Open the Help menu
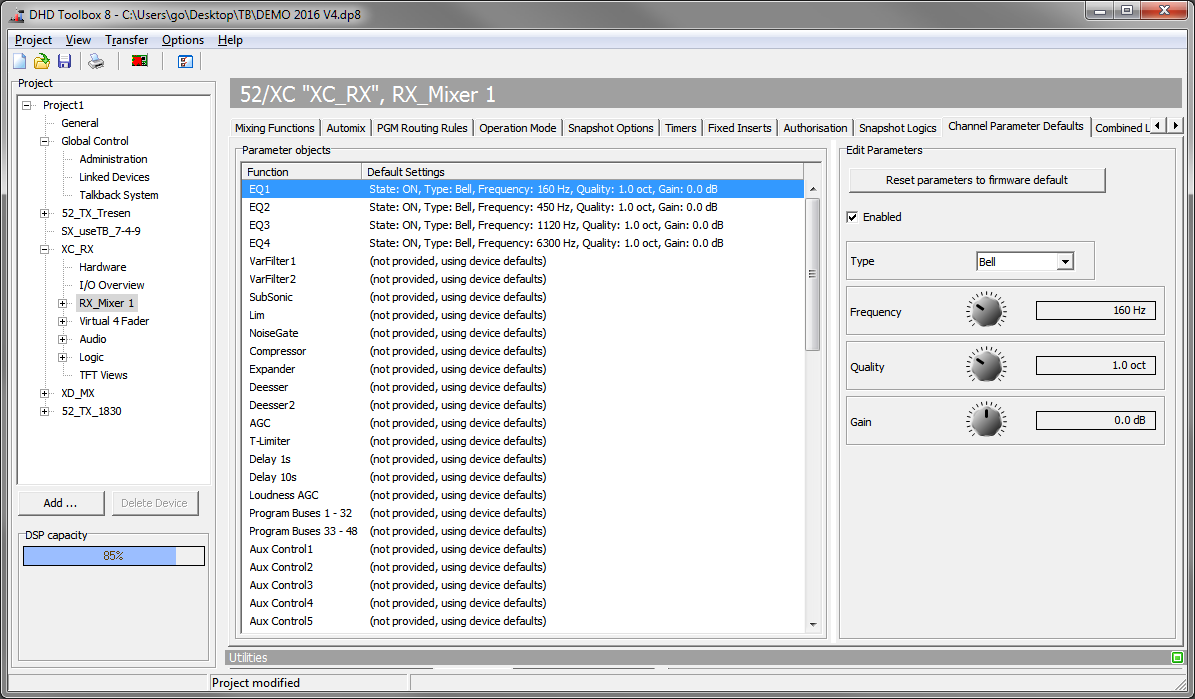The image size is (1195, 699). (230, 40)
